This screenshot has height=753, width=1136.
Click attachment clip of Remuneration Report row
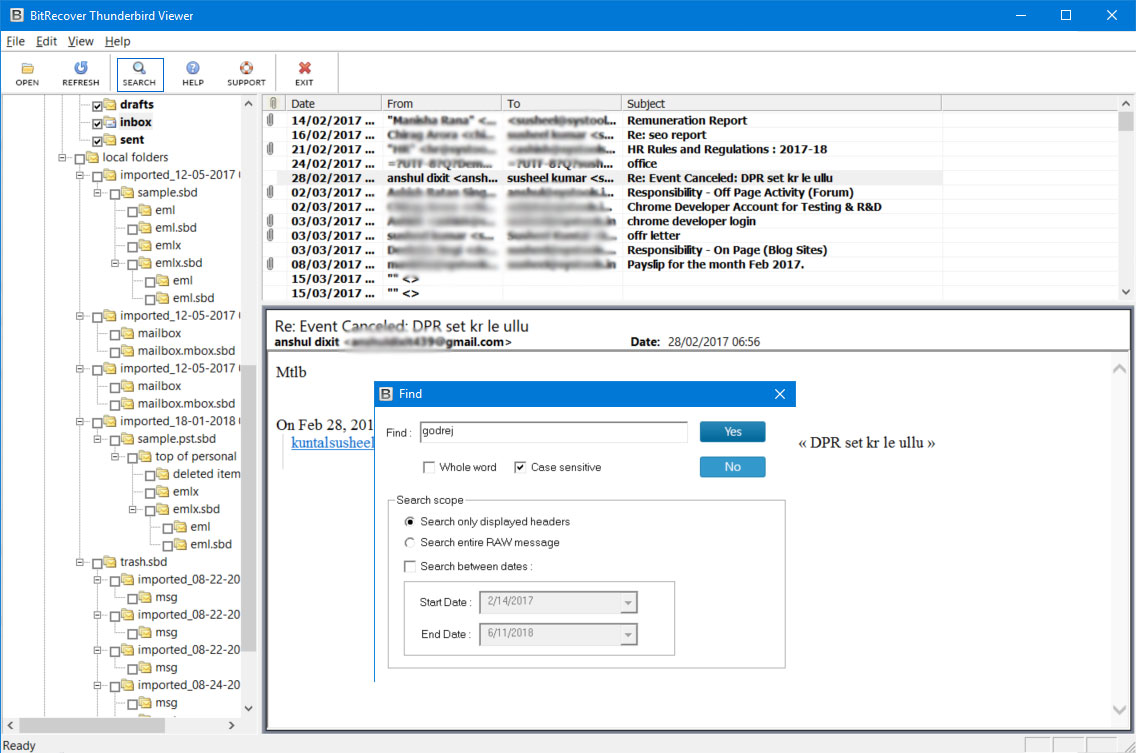point(270,120)
